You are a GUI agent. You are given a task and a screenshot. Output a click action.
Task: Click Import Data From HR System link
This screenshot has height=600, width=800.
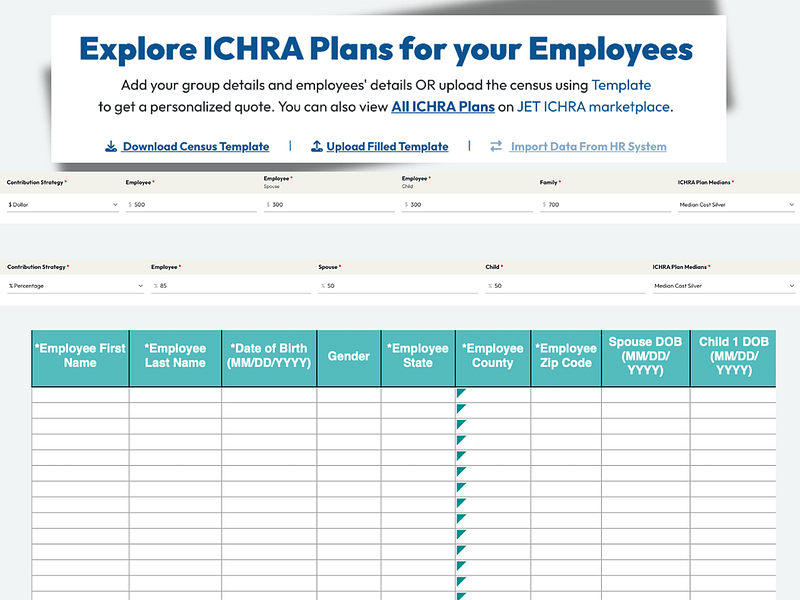click(x=588, y=147)
